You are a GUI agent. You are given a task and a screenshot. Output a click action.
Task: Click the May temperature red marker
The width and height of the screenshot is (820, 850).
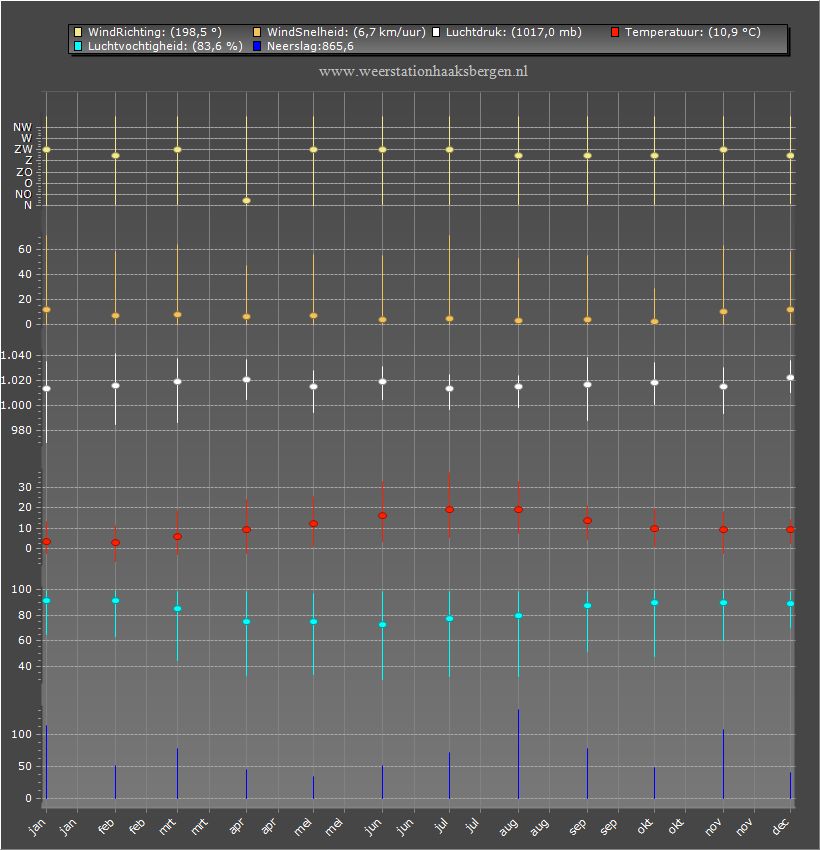tap(313, 524)
